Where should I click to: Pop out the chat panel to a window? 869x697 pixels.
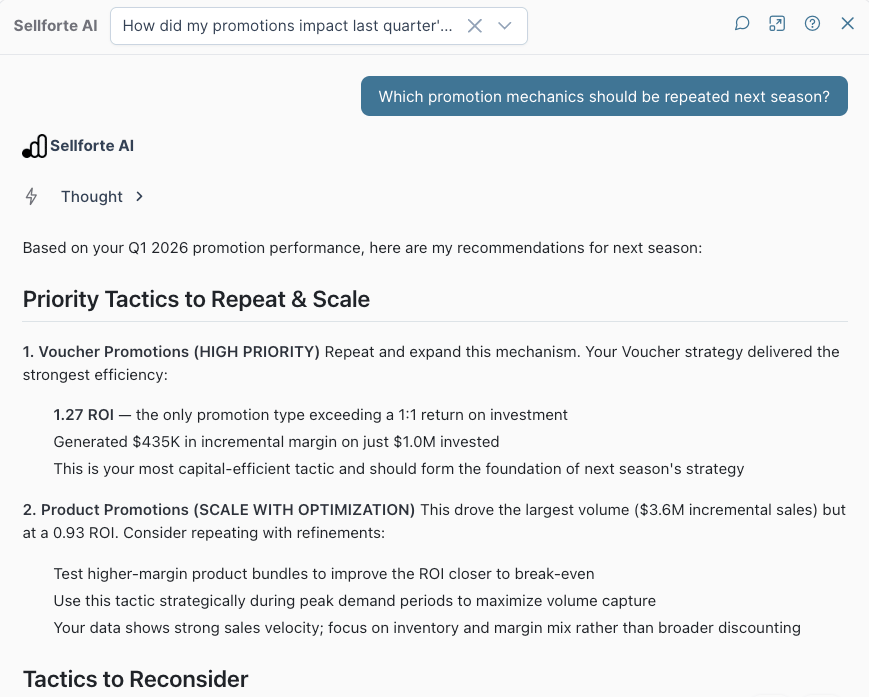[x=777, y=23]
